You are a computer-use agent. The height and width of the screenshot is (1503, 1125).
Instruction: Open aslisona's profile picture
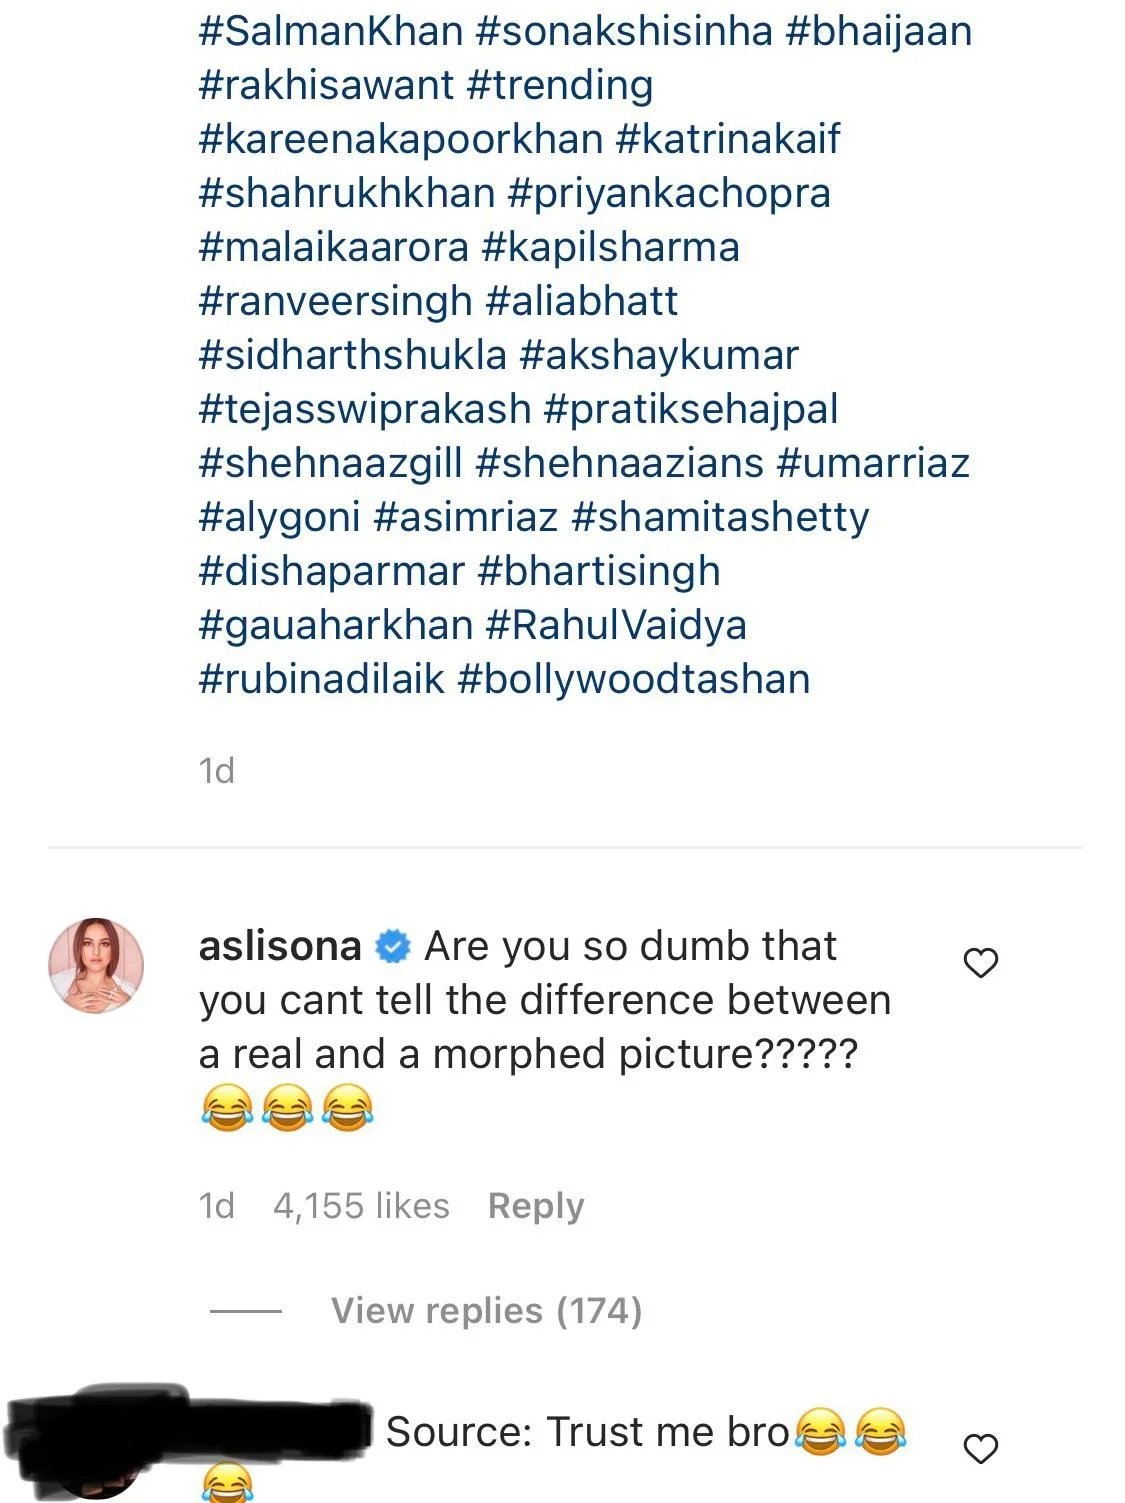point(96,965)
